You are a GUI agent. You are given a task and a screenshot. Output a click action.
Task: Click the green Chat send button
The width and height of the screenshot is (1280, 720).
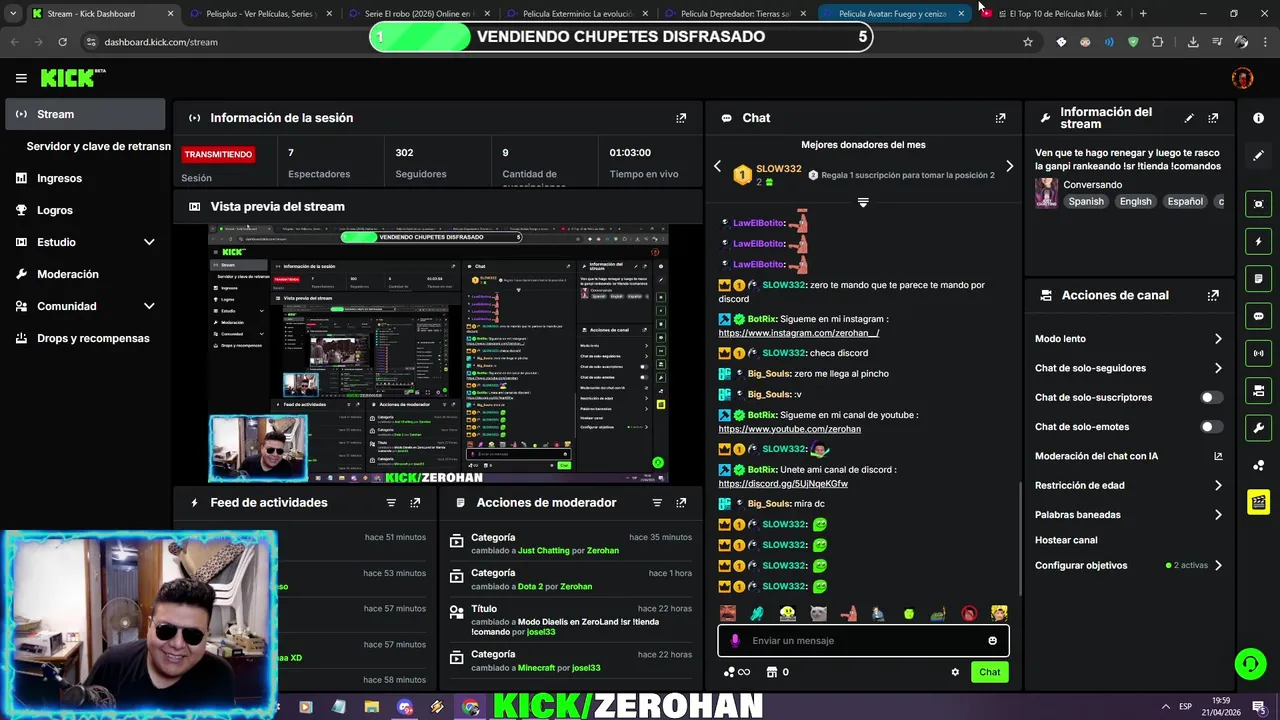pos(989,672)
